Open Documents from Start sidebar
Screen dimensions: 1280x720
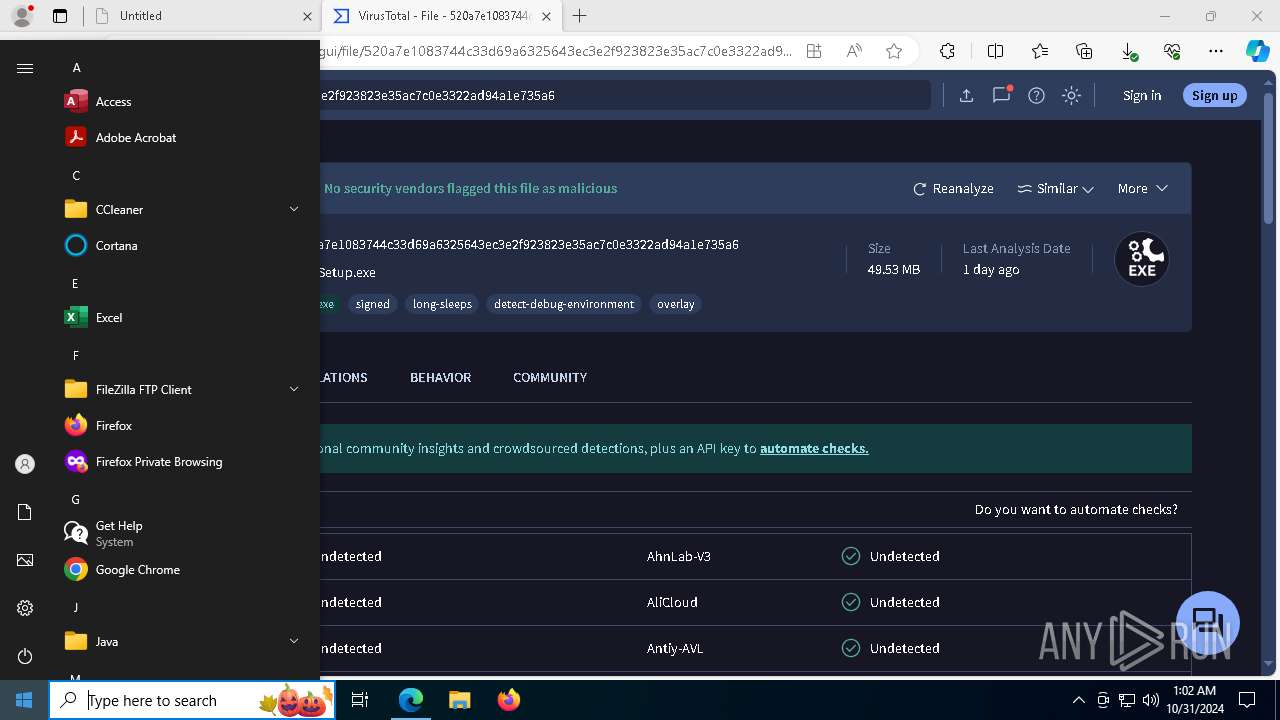25,512
